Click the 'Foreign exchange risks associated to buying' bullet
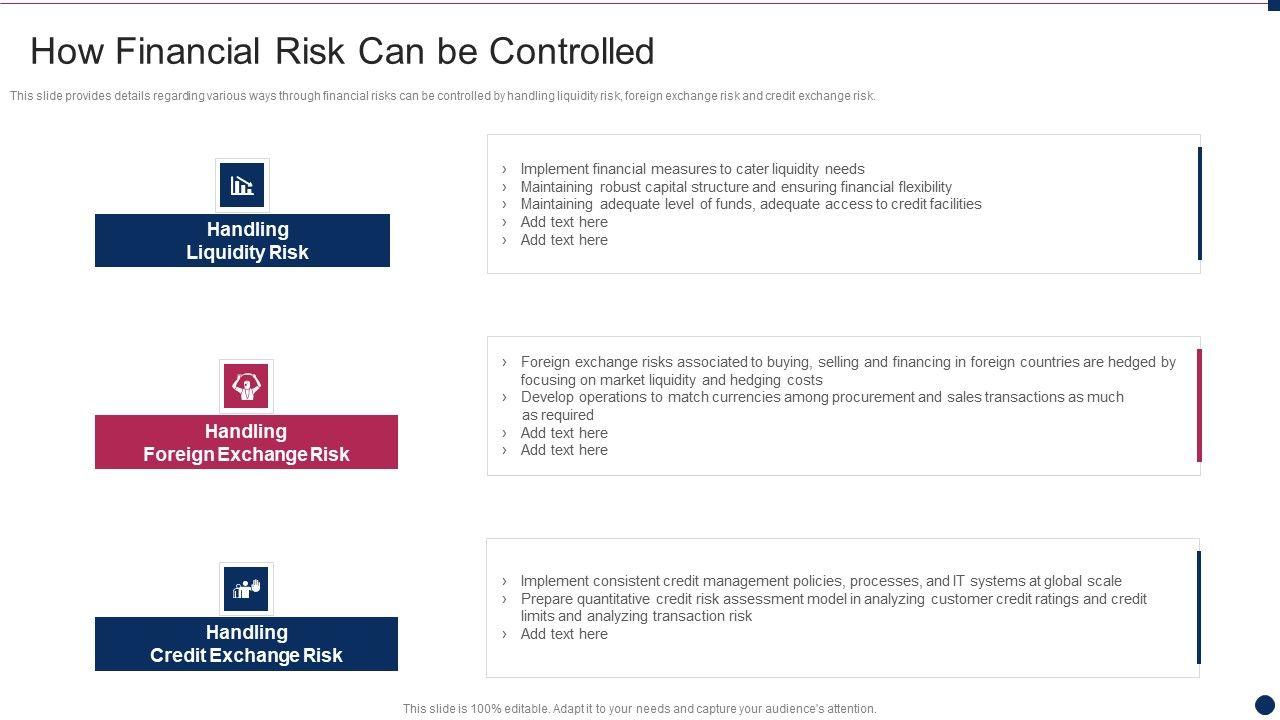The width and height of the screenshot is (1280, 720). click(847, 362)
